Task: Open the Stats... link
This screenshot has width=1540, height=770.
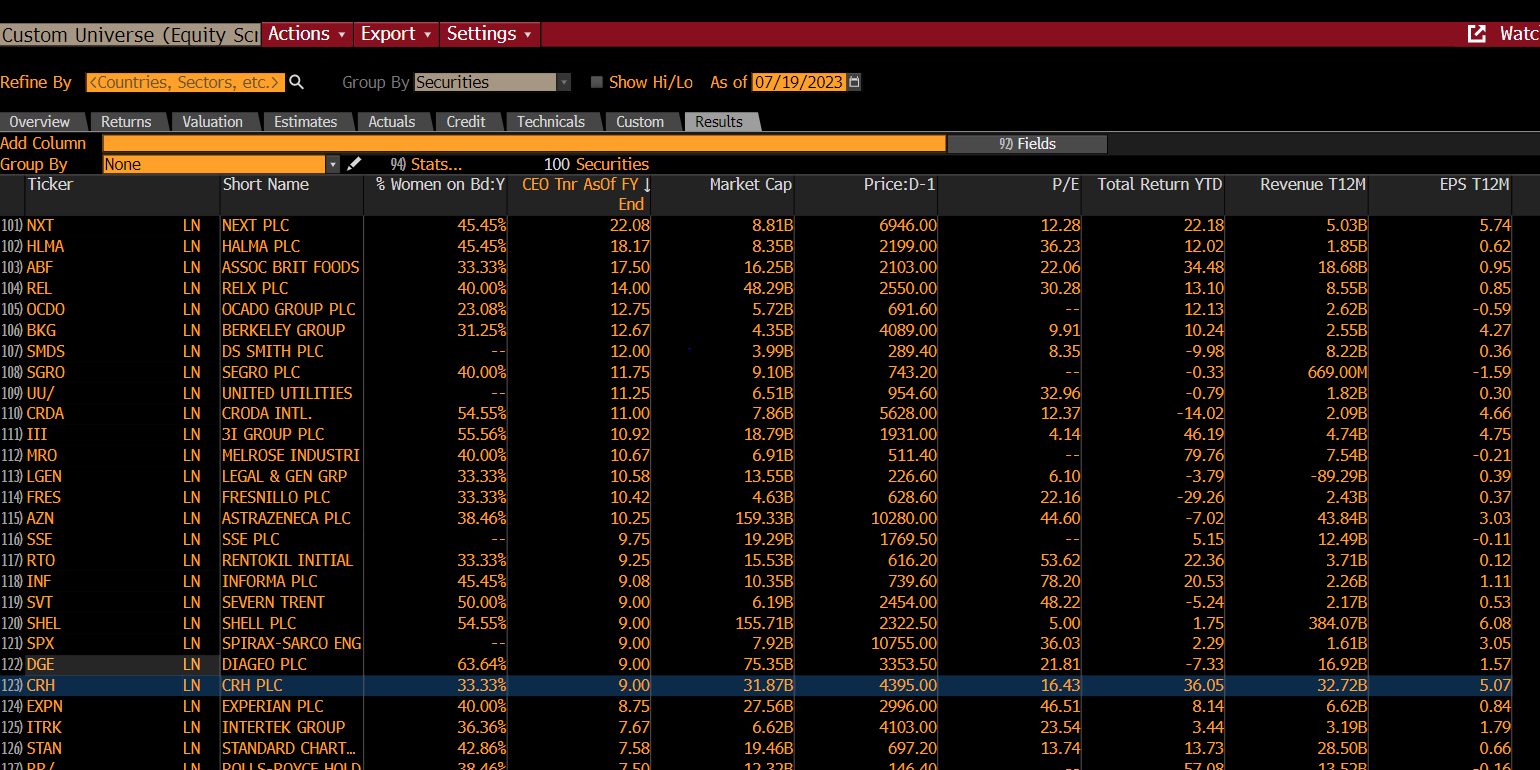Action: [427, 164]
